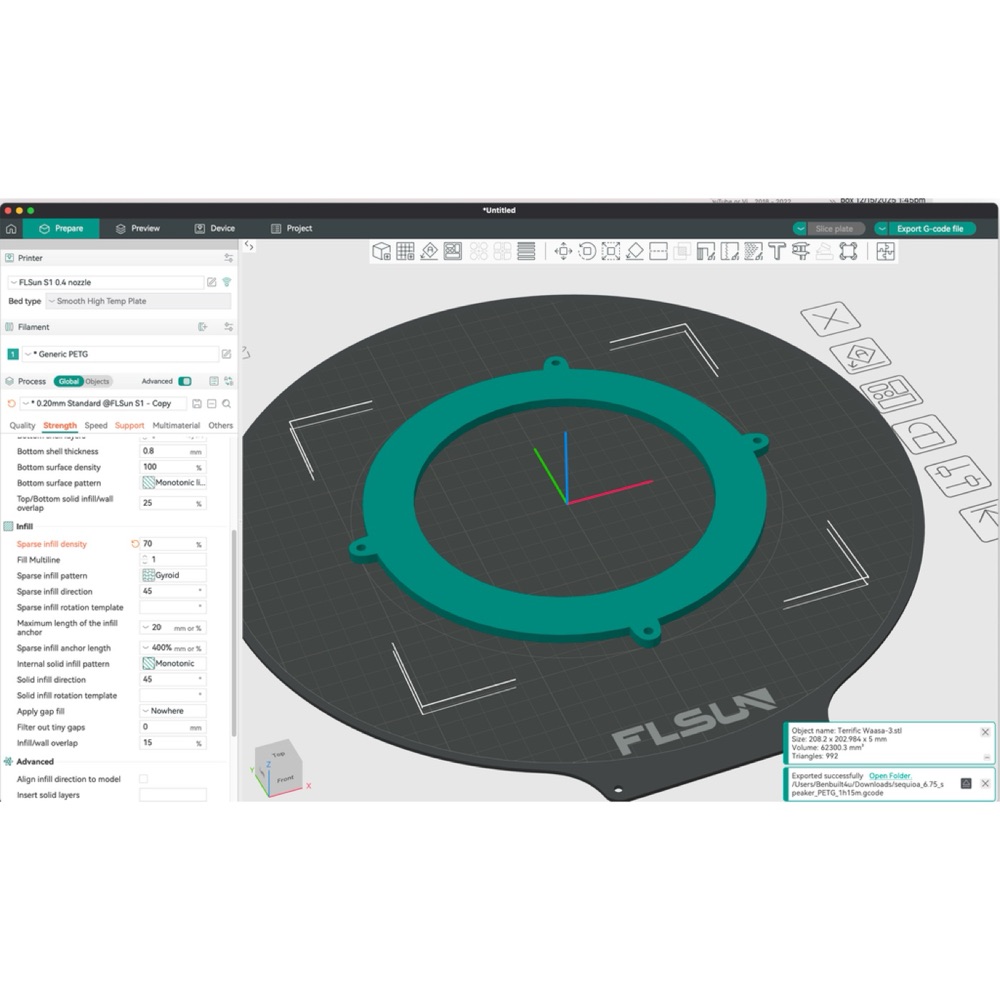Open the Bottom surface pattern dropdown
Image resolution: width=1000 pixels, height=1000 pixels.
(173, 483)
